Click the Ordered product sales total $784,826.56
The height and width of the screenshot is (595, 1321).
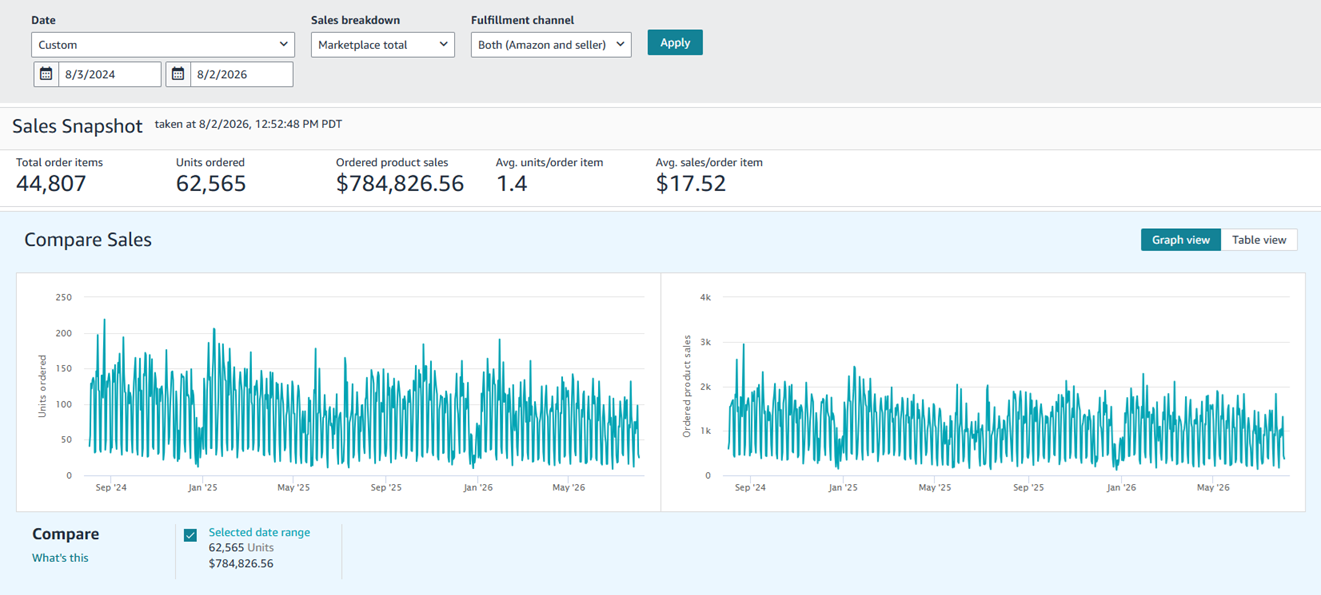click(x=400, y=183)
